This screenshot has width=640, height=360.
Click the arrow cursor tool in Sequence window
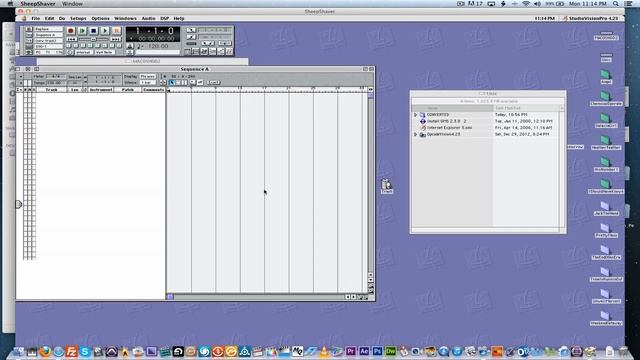[172, 82]
